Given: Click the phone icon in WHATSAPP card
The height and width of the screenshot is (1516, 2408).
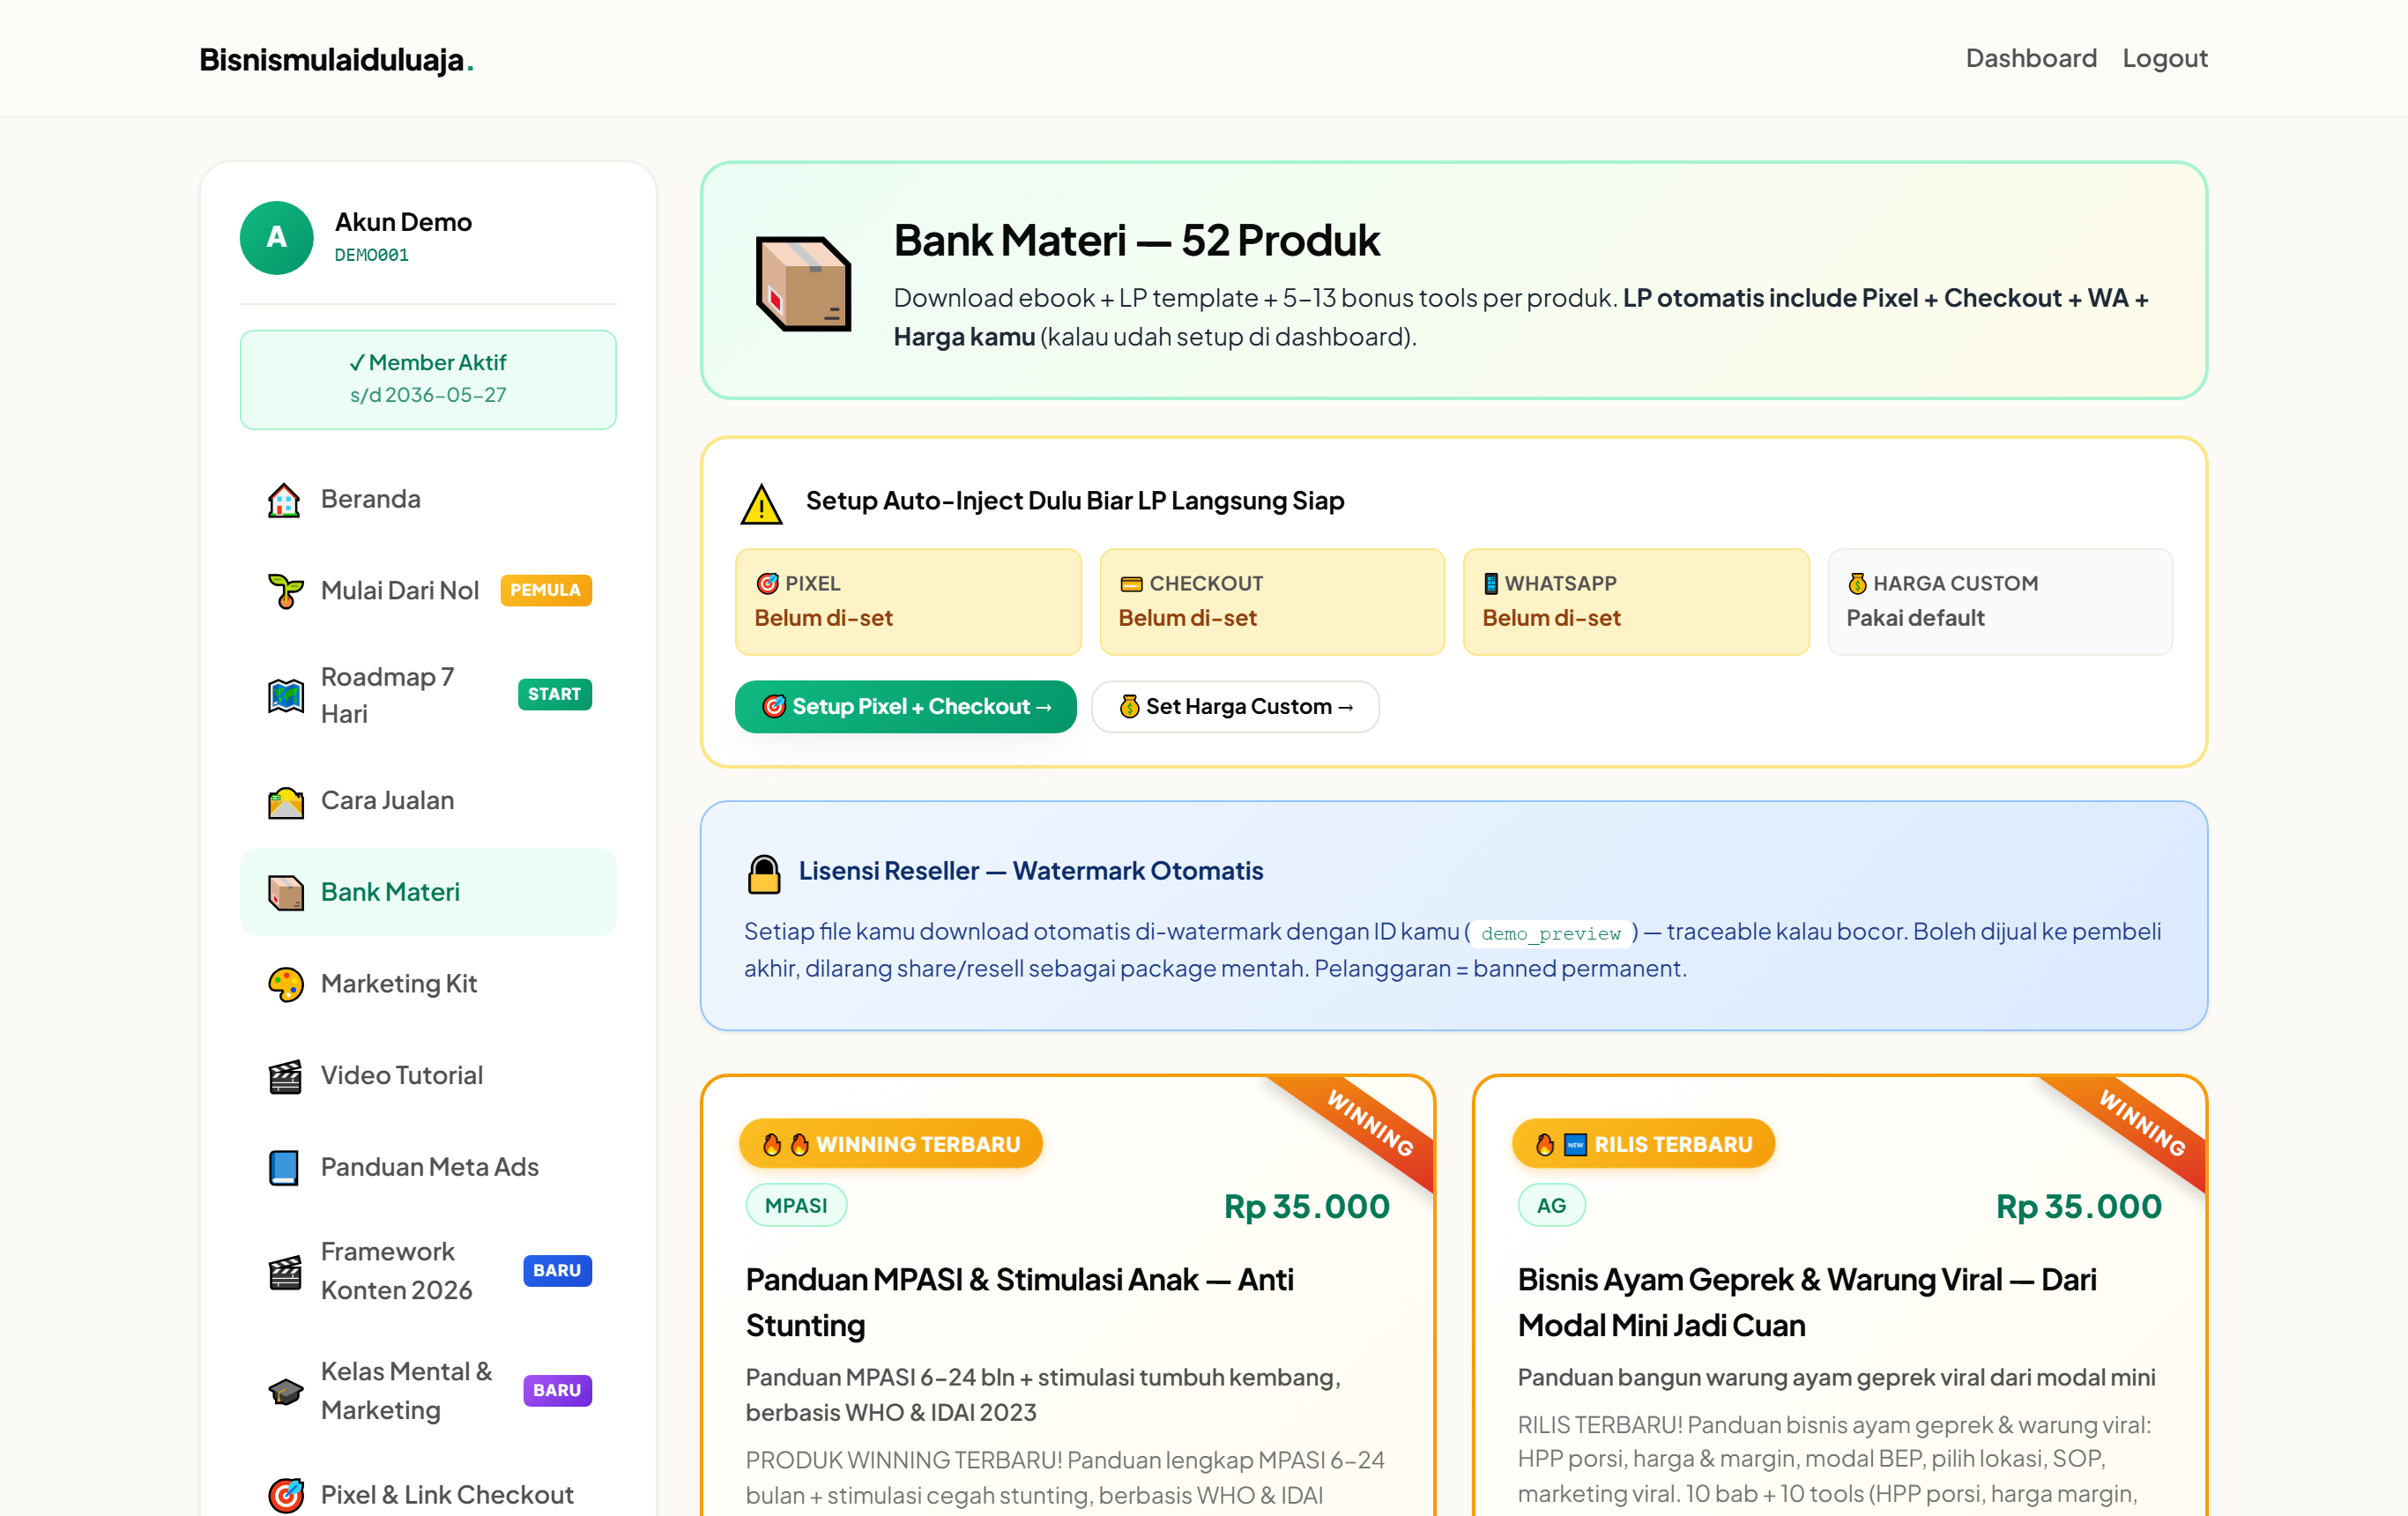Looking at the screenshot, I should coord(1490,583).
